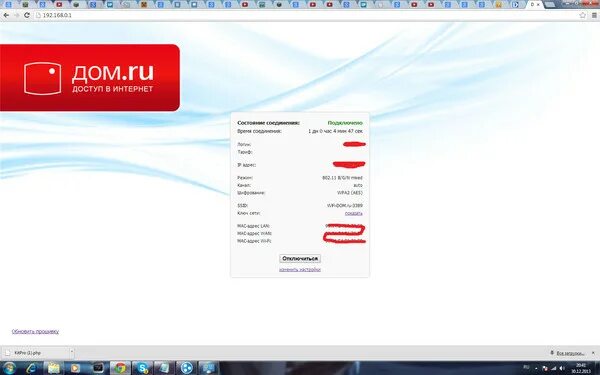
Task: Reload the 192.168.0.1 page
Action: click(x=26, y=15)
